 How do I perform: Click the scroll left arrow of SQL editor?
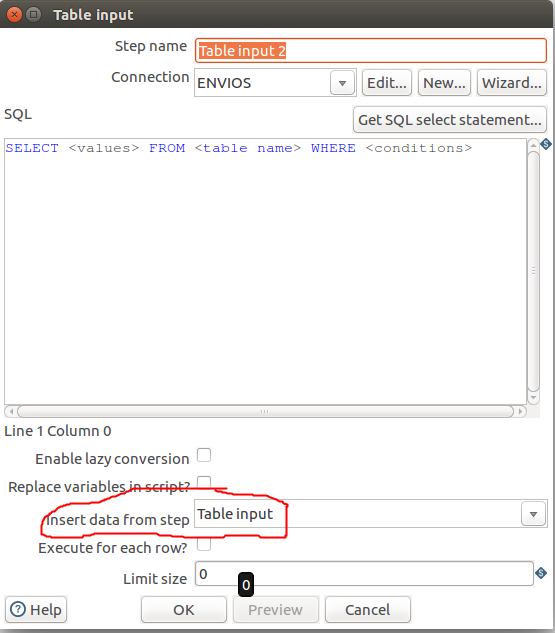(11, 411)
